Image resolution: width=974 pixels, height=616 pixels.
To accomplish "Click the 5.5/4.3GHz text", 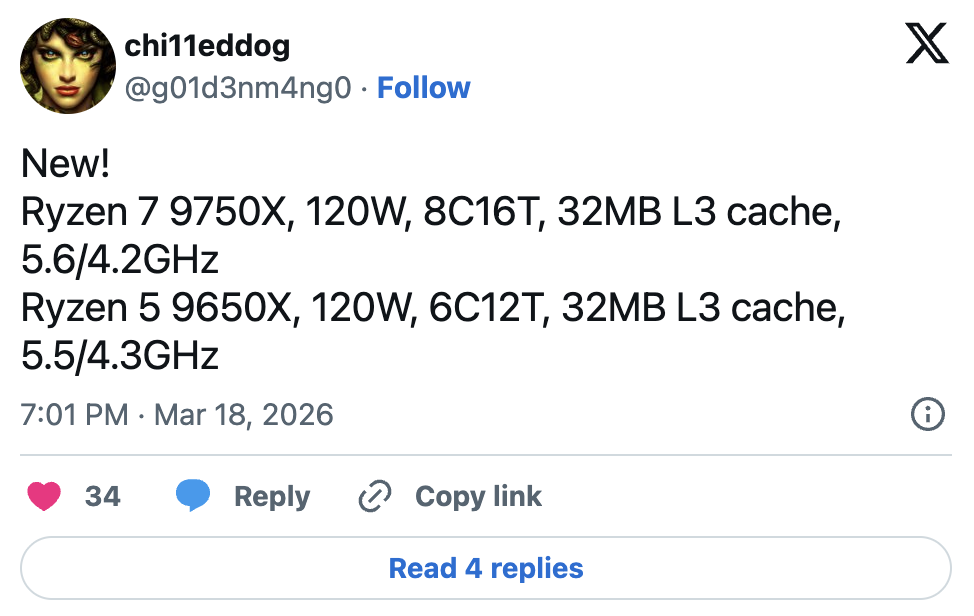I will [120, 356].
